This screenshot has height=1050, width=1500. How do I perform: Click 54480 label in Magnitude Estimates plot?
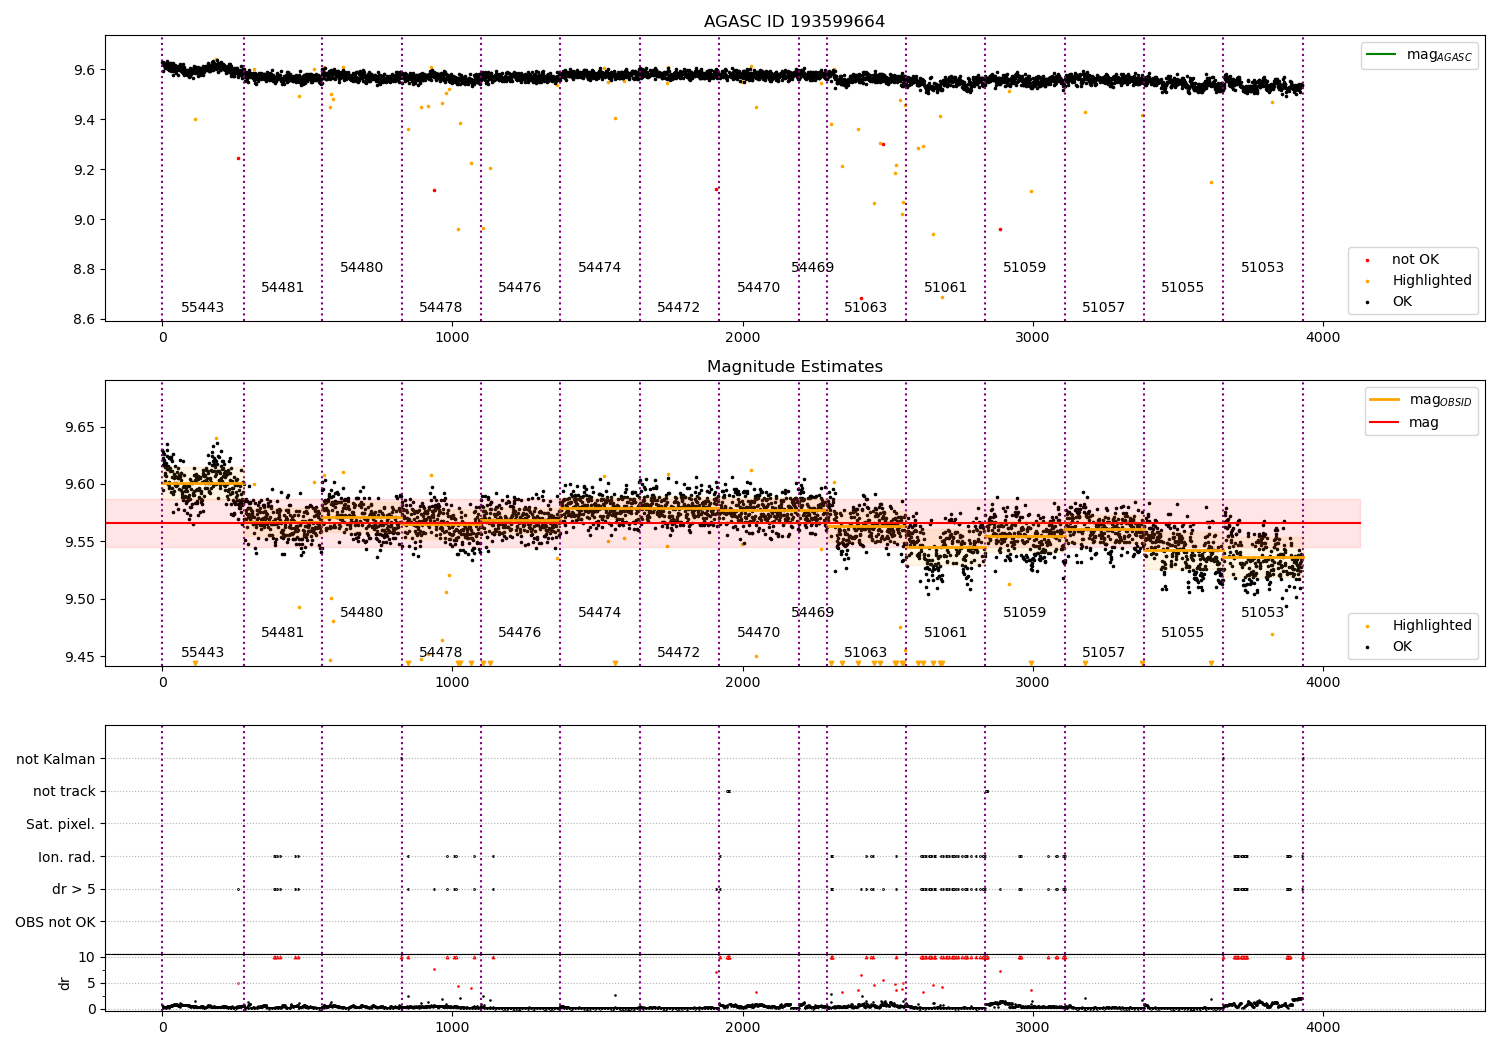pos(361,613)
